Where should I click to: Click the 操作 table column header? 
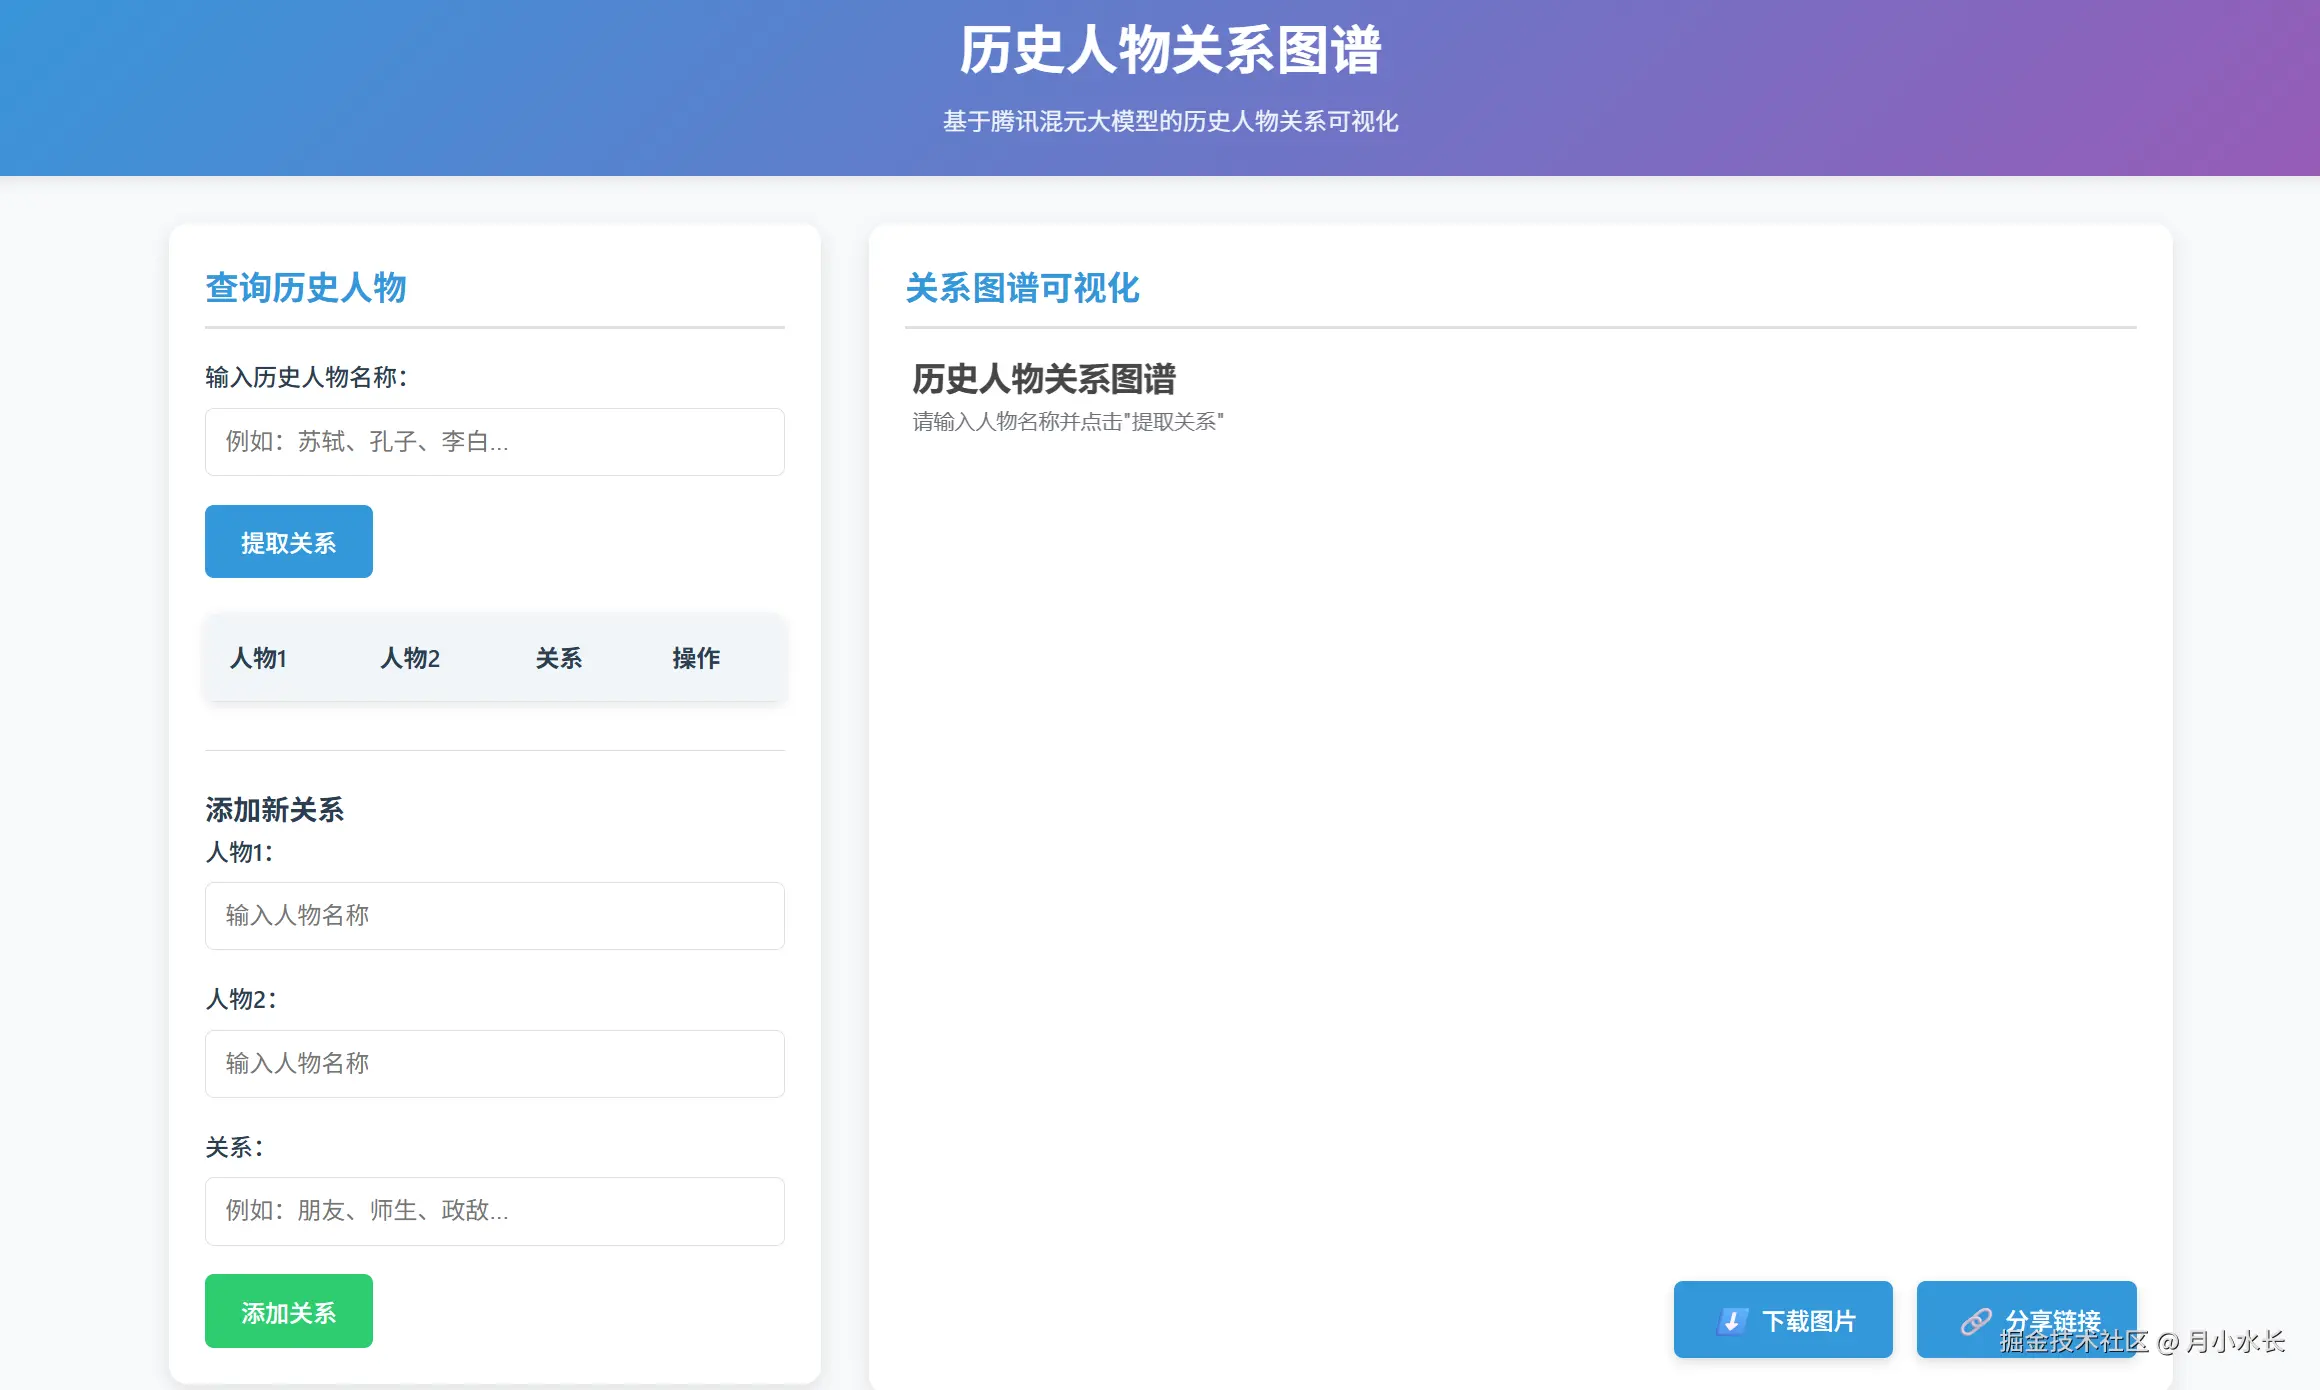pos(696,658)
